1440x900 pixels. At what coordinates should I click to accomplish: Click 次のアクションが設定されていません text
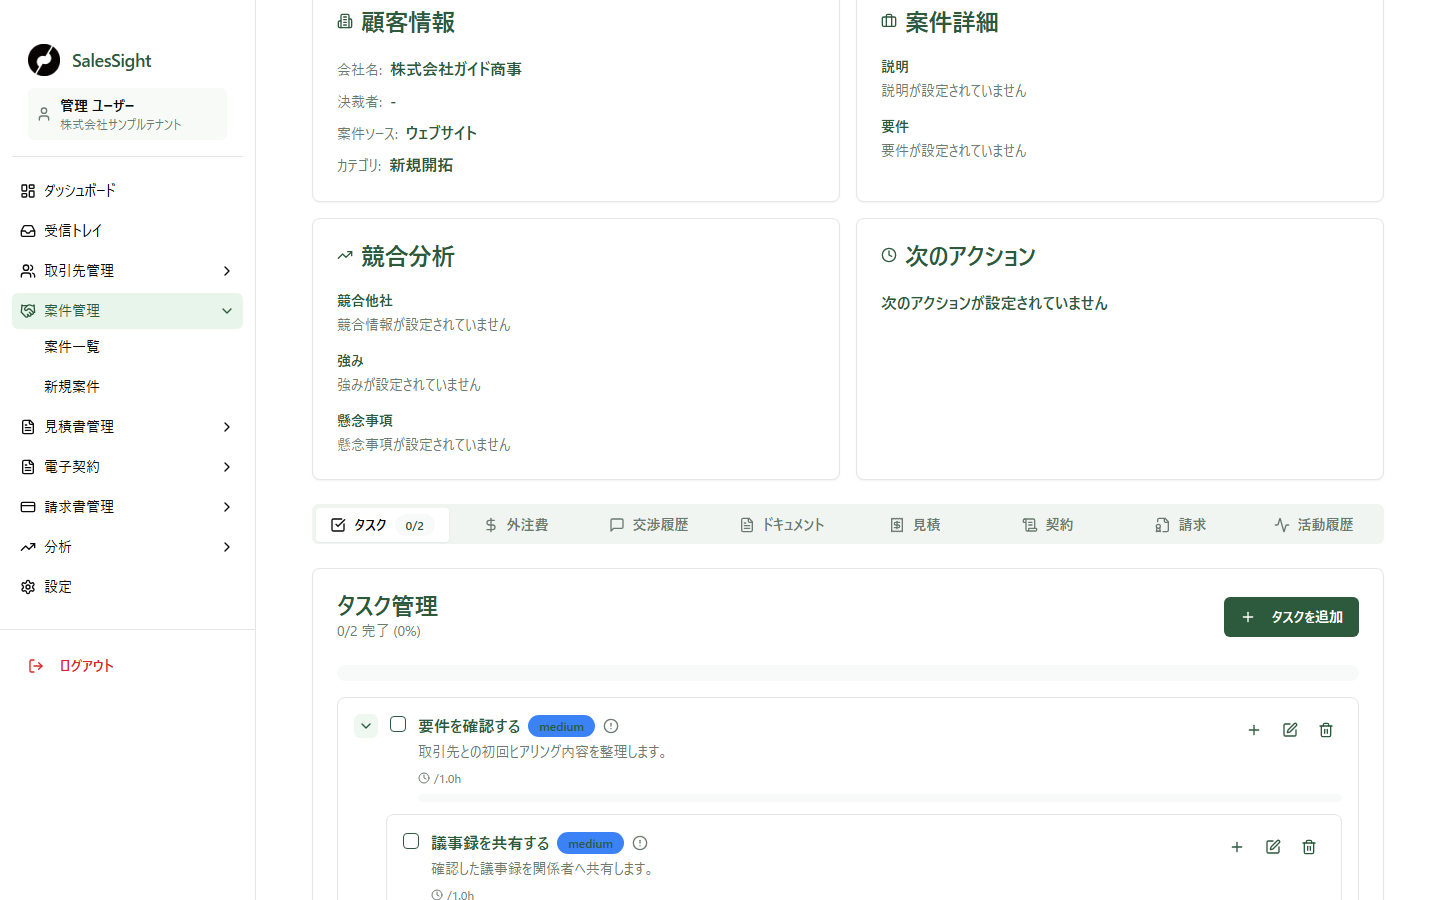[x=994, y=303]
